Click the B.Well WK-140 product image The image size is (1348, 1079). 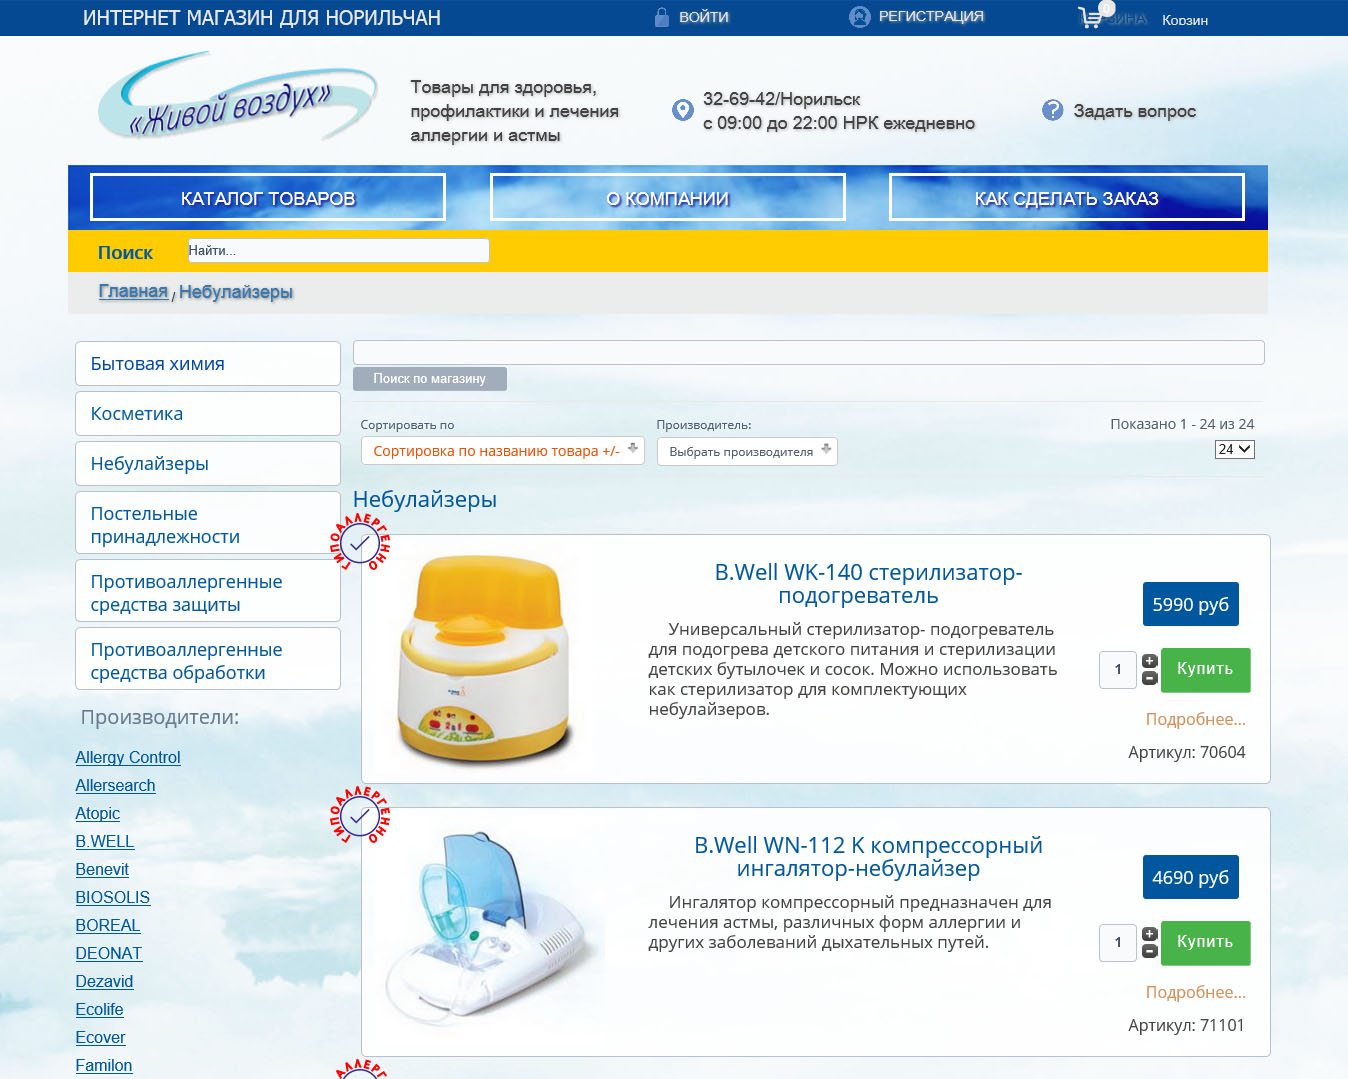[484, 660]
